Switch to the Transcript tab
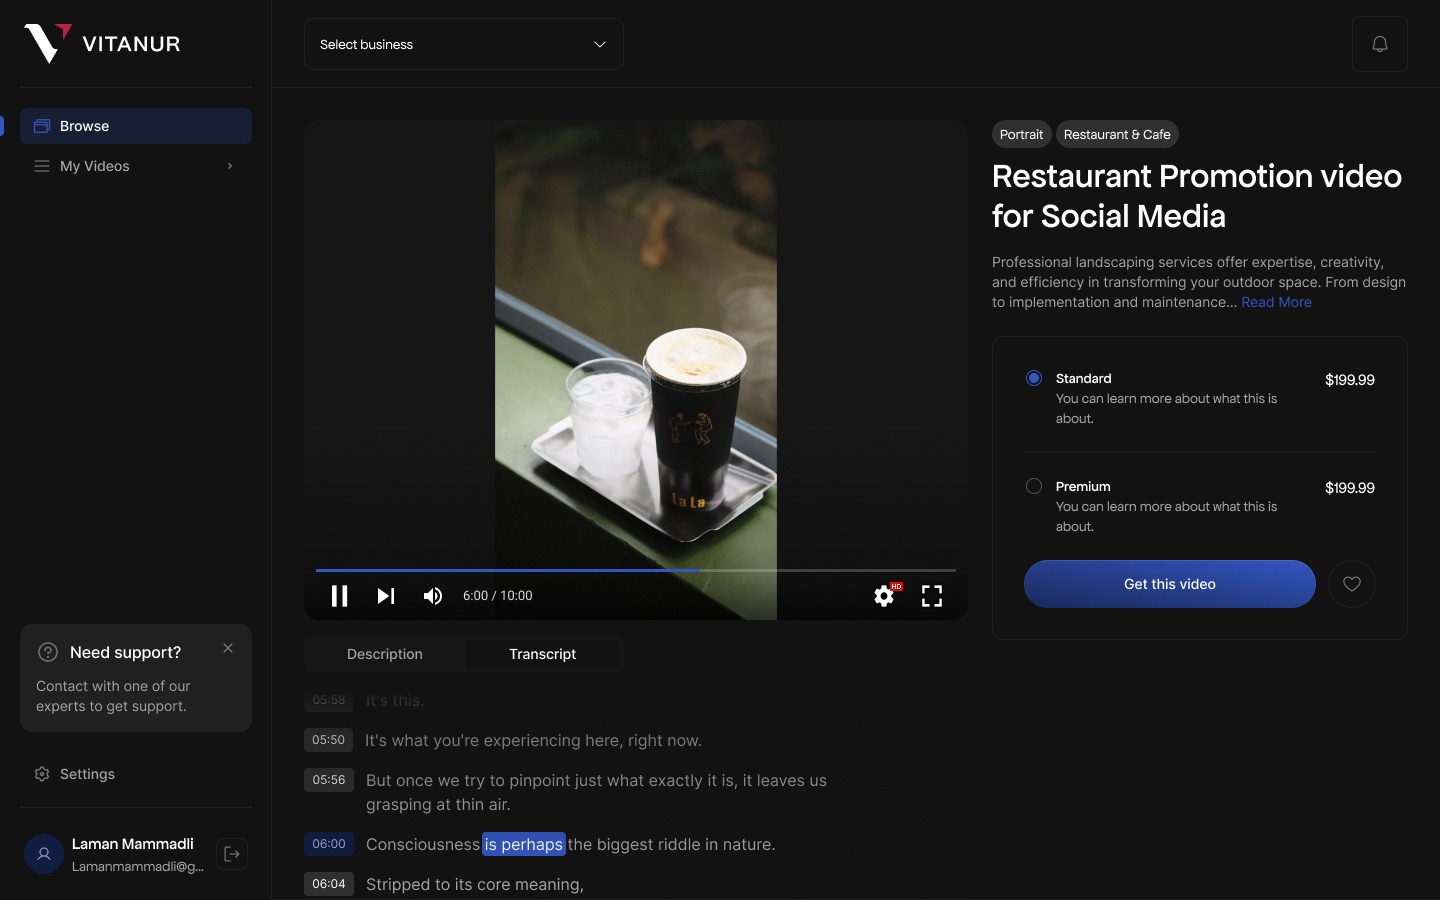This screenshot has width=1440, height=900. [x=543, y=654]
